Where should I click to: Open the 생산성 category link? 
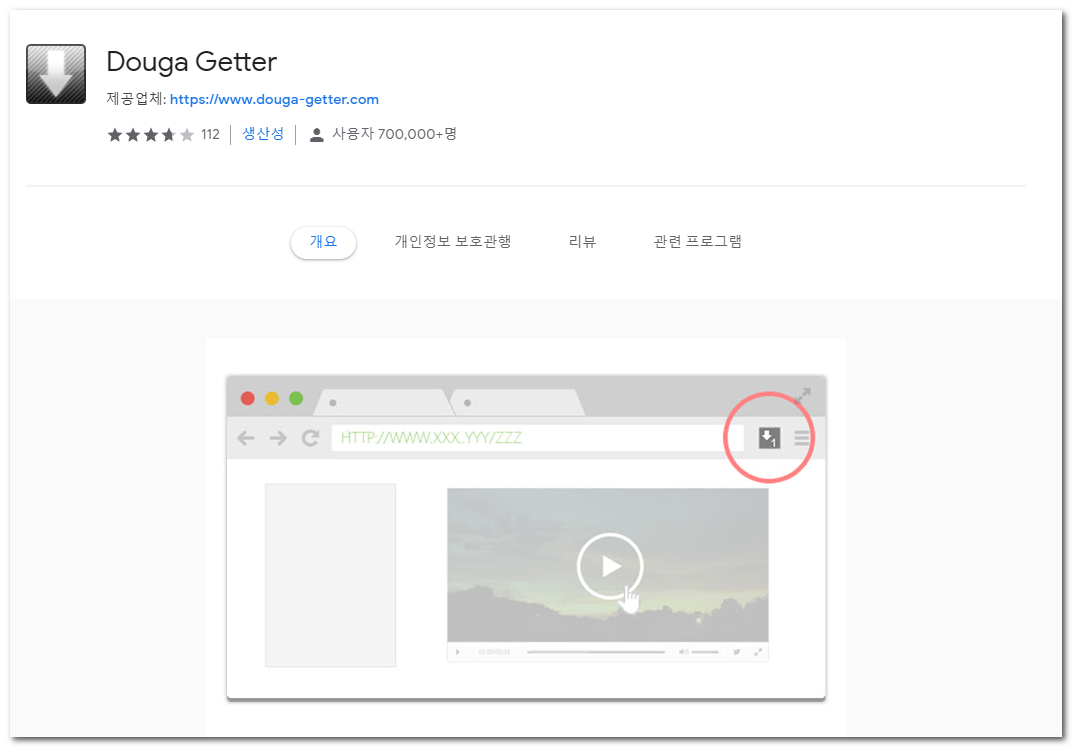coord(263,134)
